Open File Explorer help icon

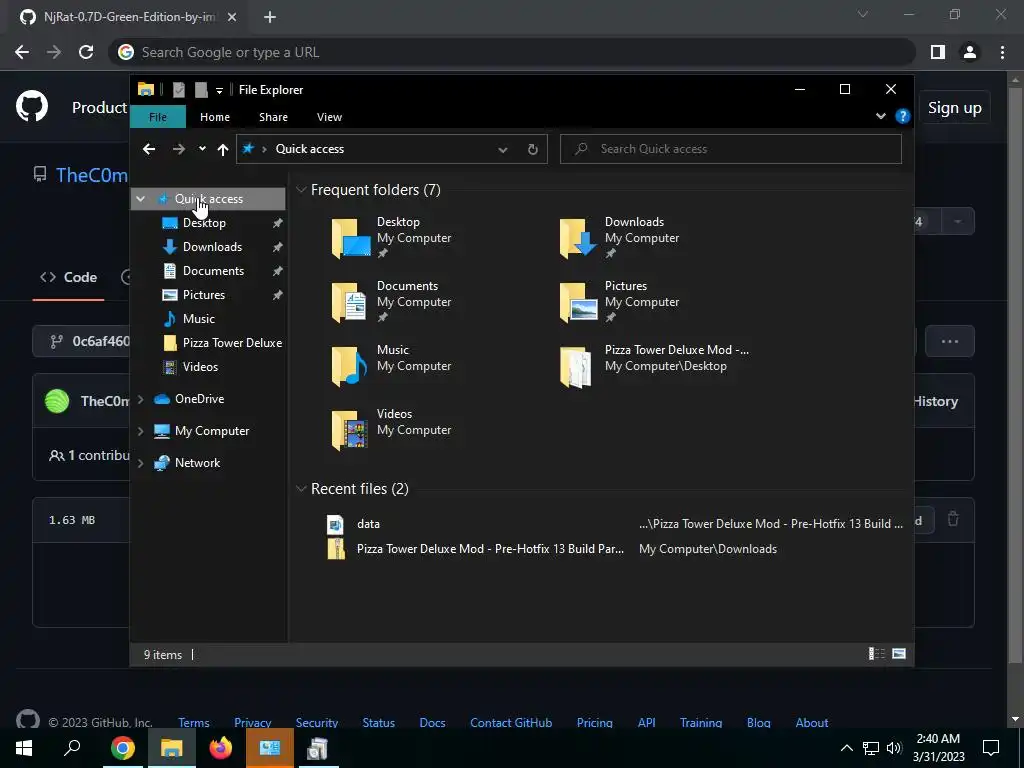click(903, 116)
